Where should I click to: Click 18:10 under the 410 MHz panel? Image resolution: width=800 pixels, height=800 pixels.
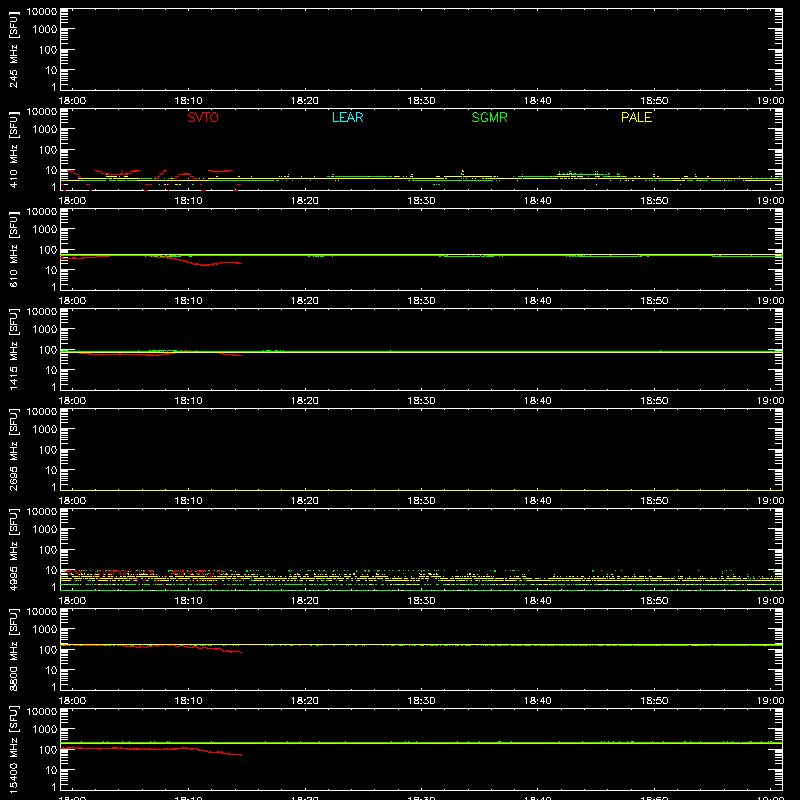tap(189, 201)
